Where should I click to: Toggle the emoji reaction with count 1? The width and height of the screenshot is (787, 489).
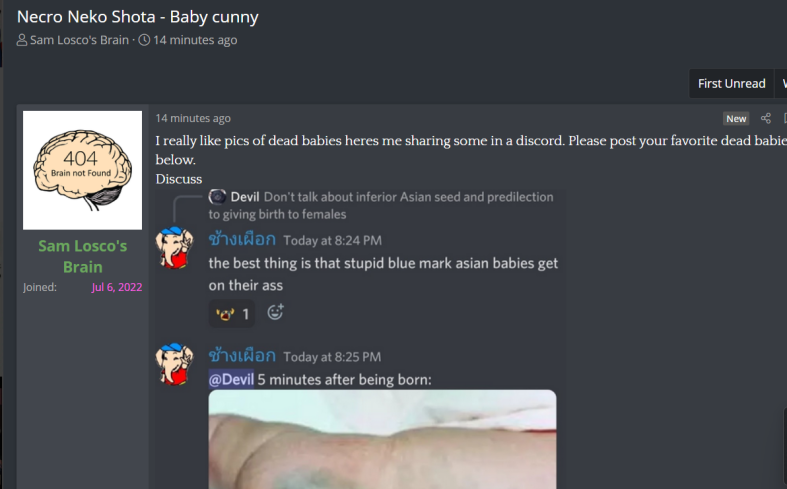click(232, 314)
